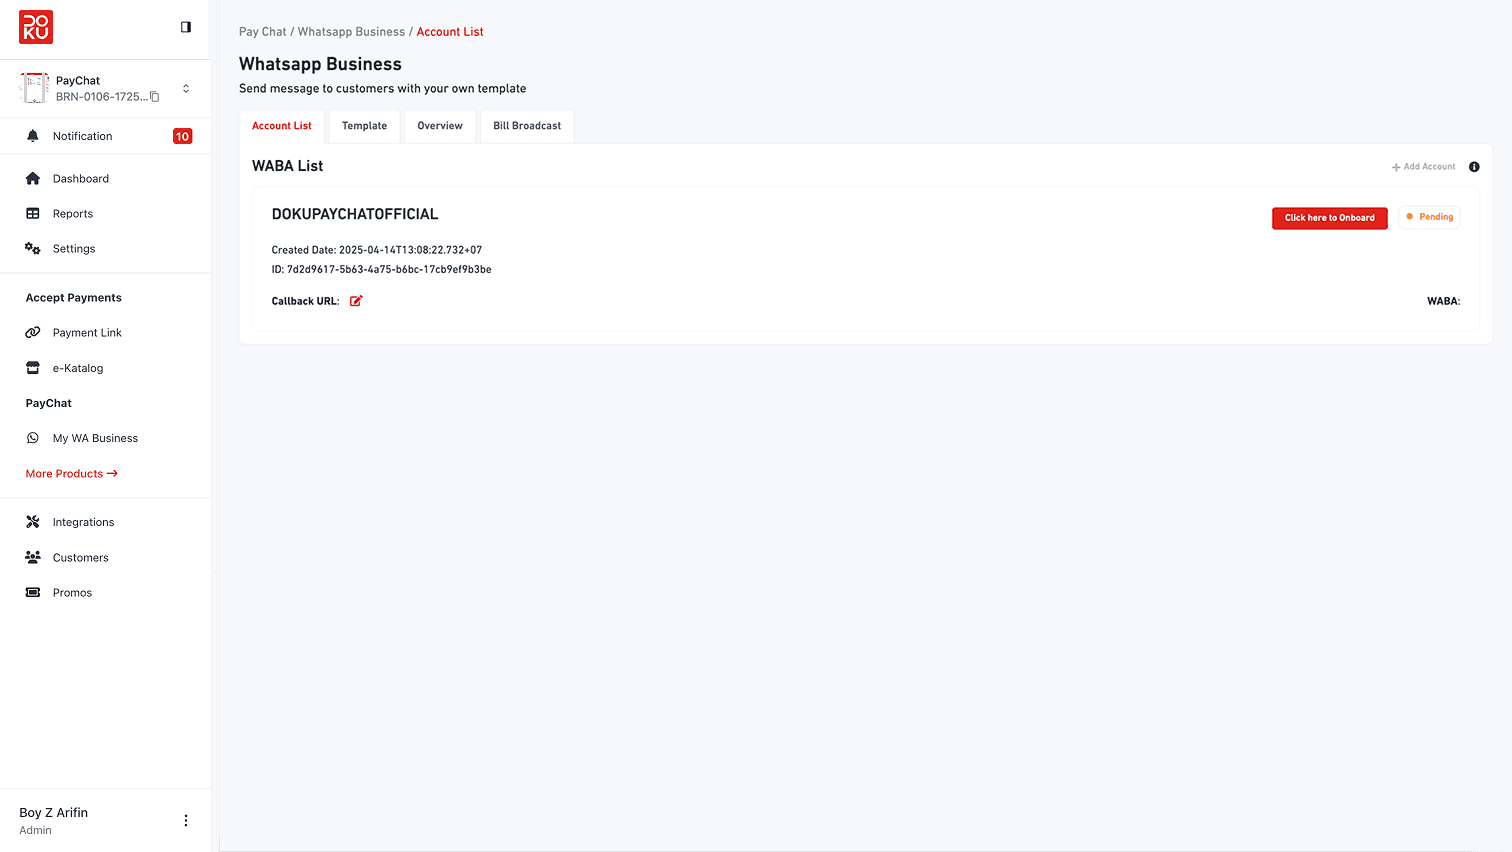Copy the BRN business ID
Viewport: 1512px width, 852px height.
[155, 97]
